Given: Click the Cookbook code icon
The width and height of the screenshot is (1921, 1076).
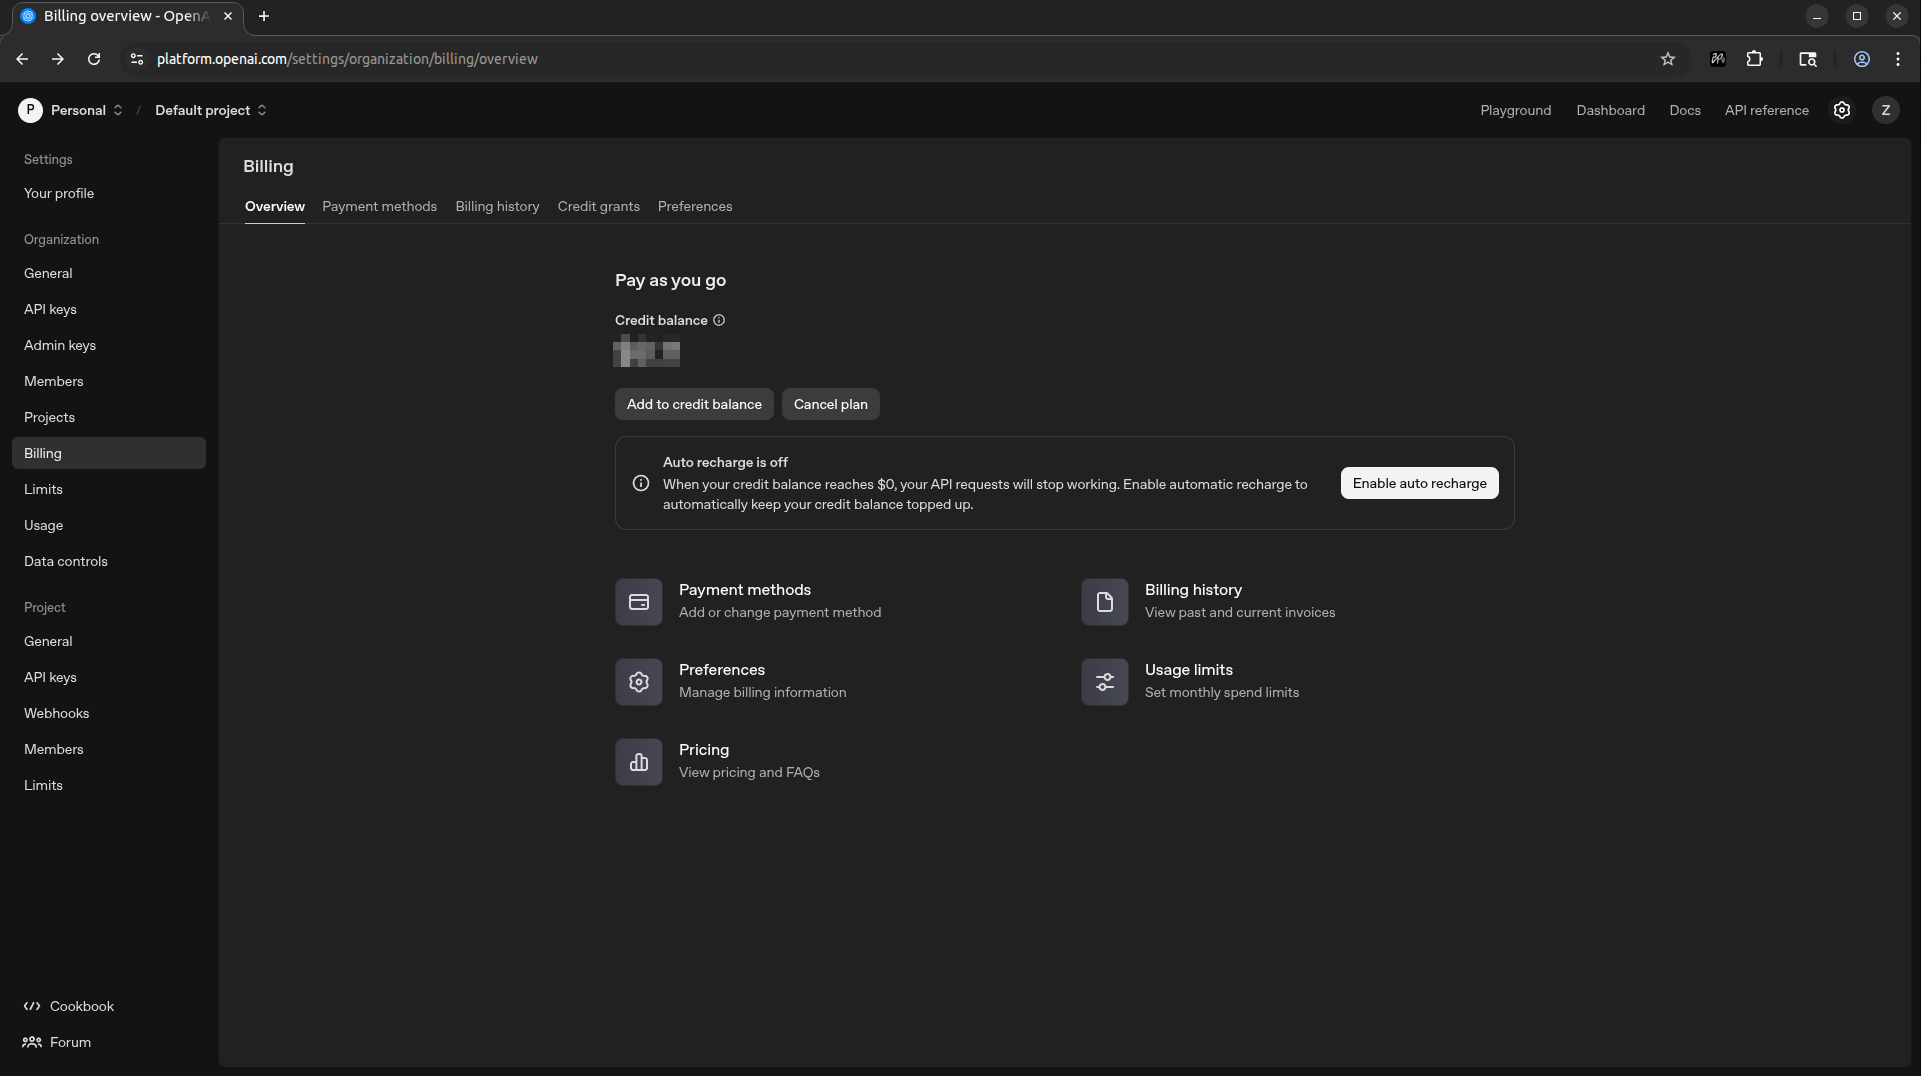Looking at the screenshot, I should click(32, 1006).
